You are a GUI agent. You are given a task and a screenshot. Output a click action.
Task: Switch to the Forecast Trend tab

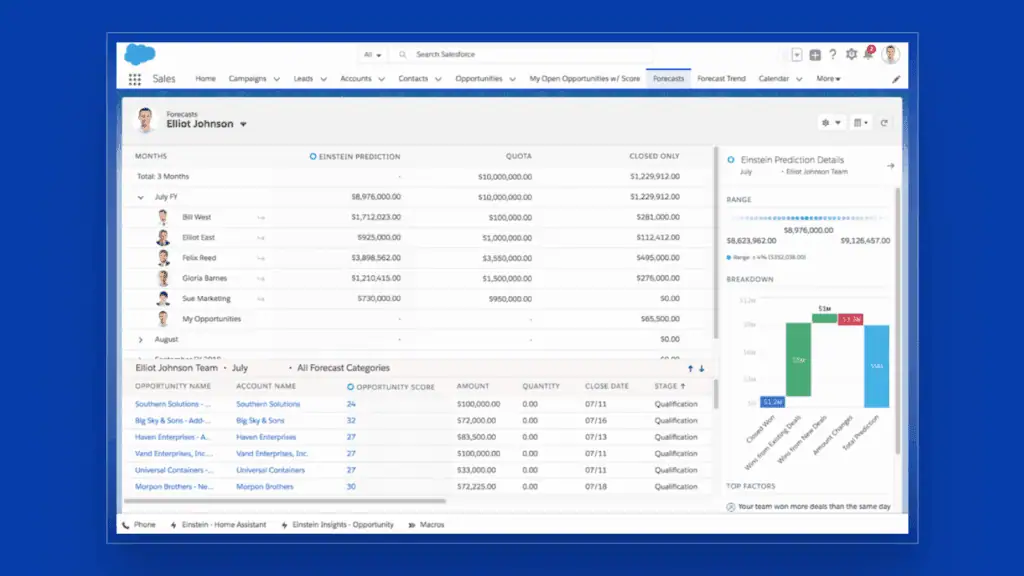(x=723, y=78)
